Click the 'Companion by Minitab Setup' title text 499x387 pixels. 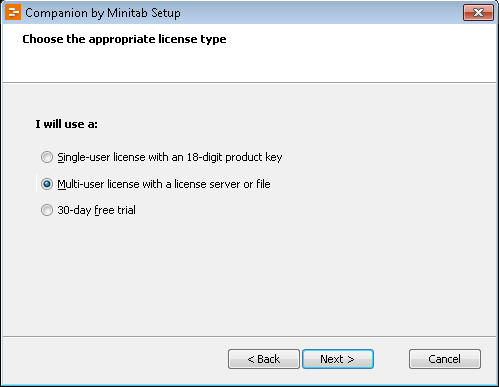coord(103,13)
